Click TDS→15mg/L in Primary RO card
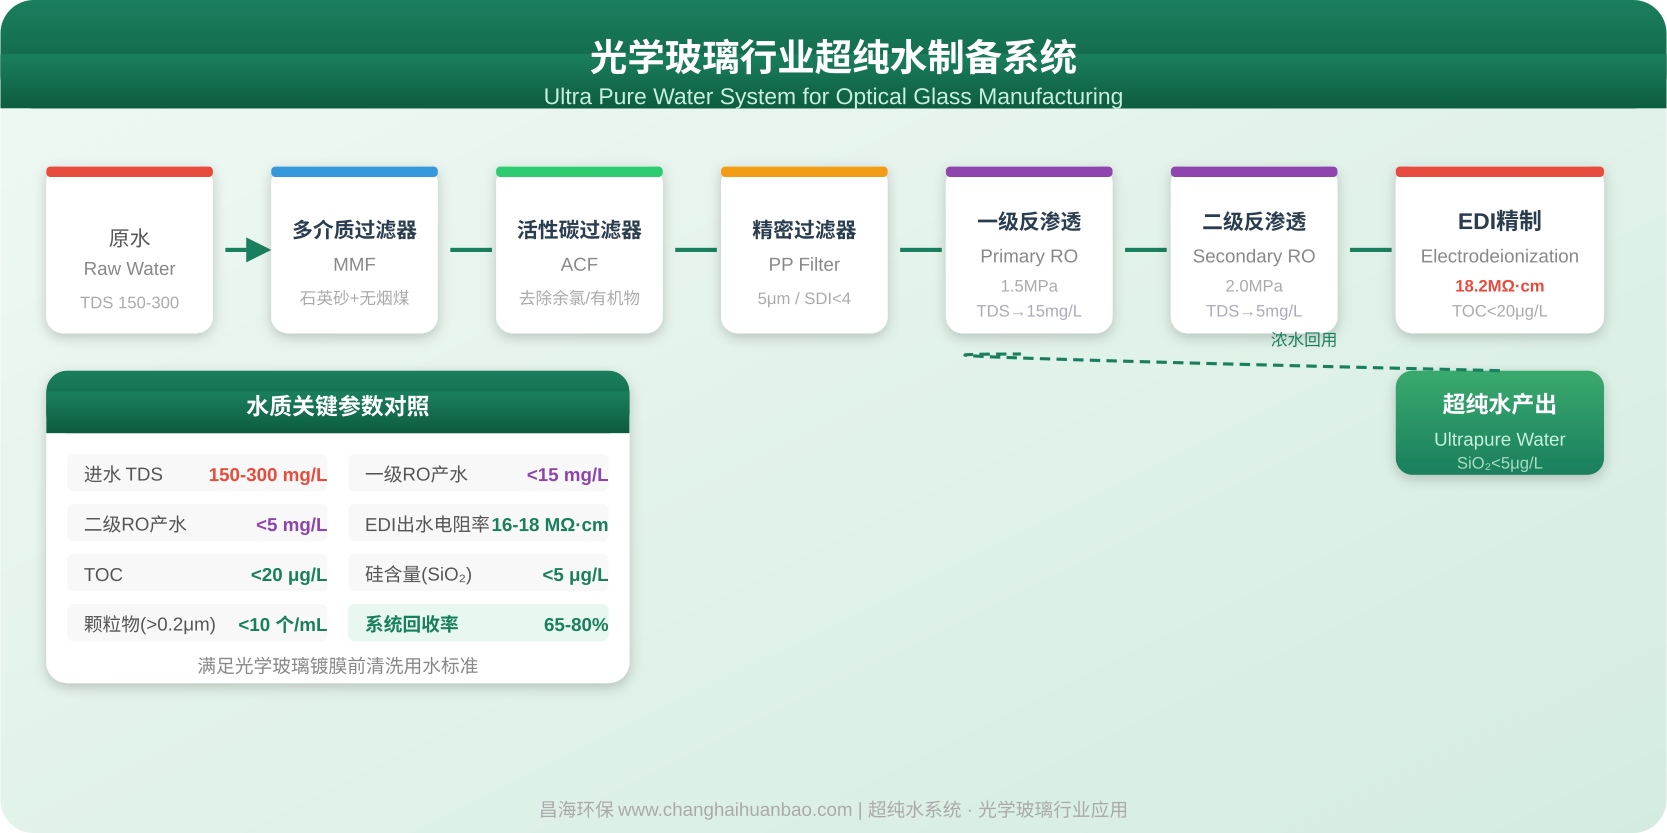This screenshot has height=833, width=1667. tap(1029, 311)
